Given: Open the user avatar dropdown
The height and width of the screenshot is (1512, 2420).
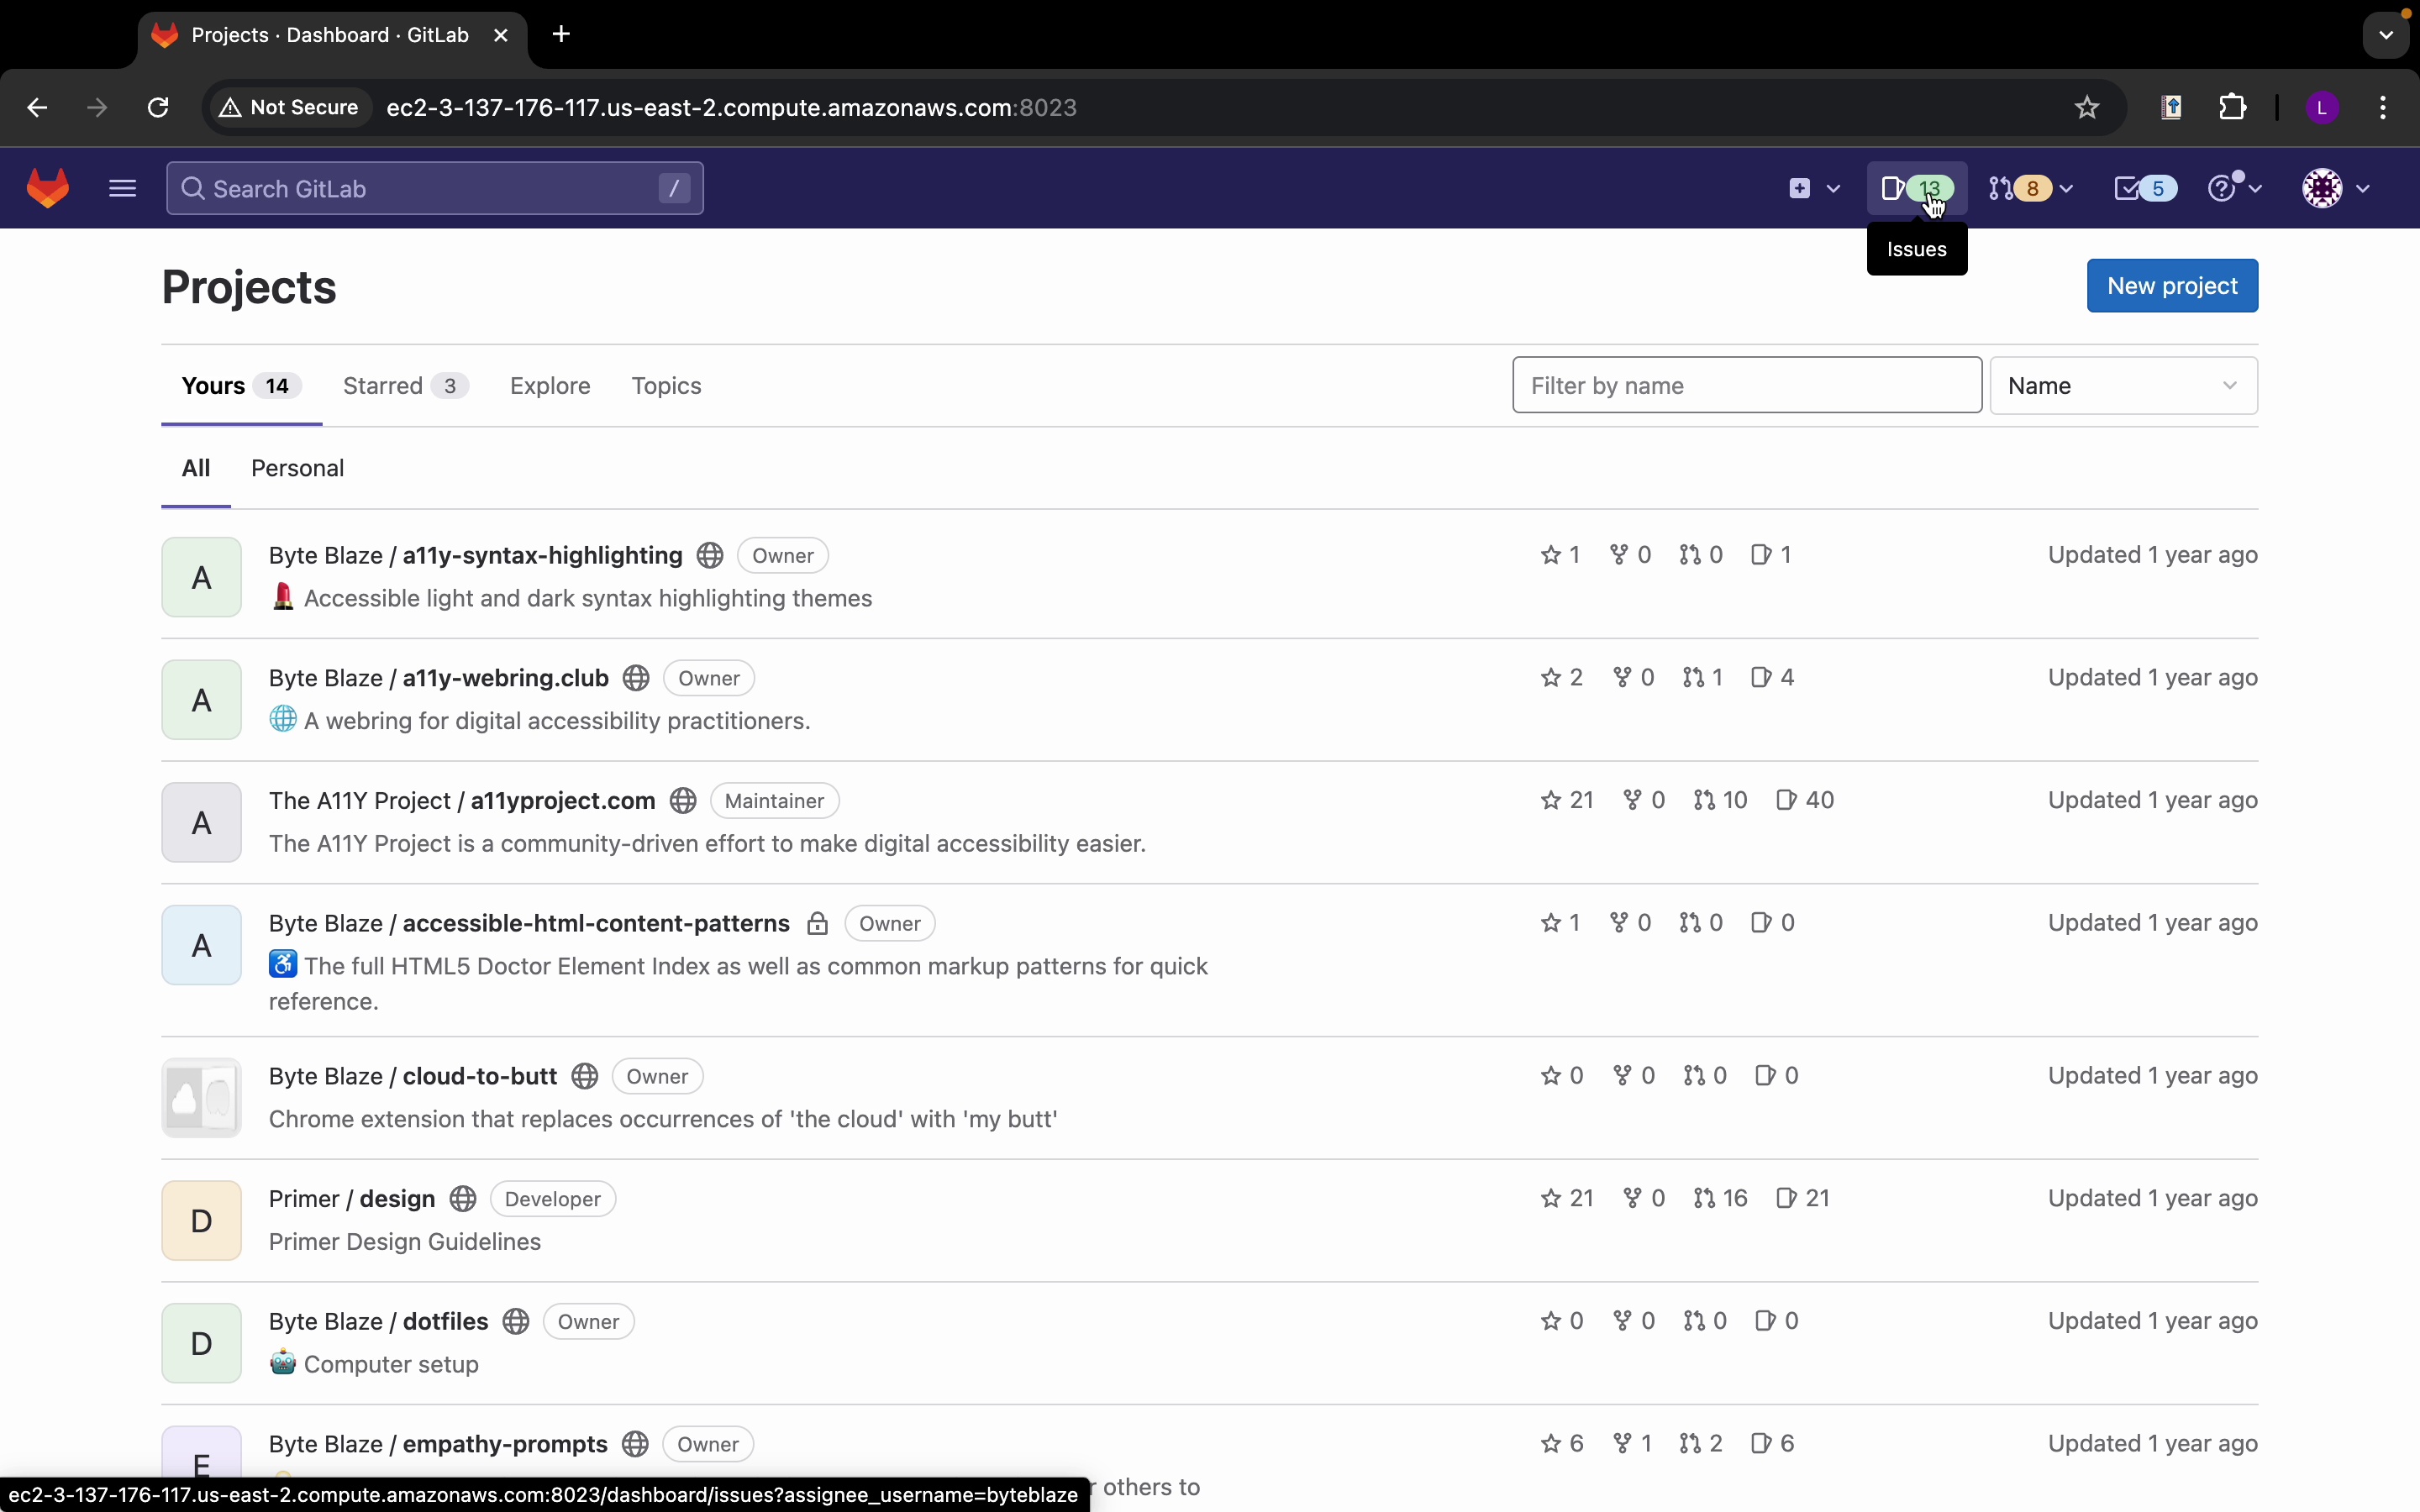Looking at the screenshot, I should point(2335,188).
